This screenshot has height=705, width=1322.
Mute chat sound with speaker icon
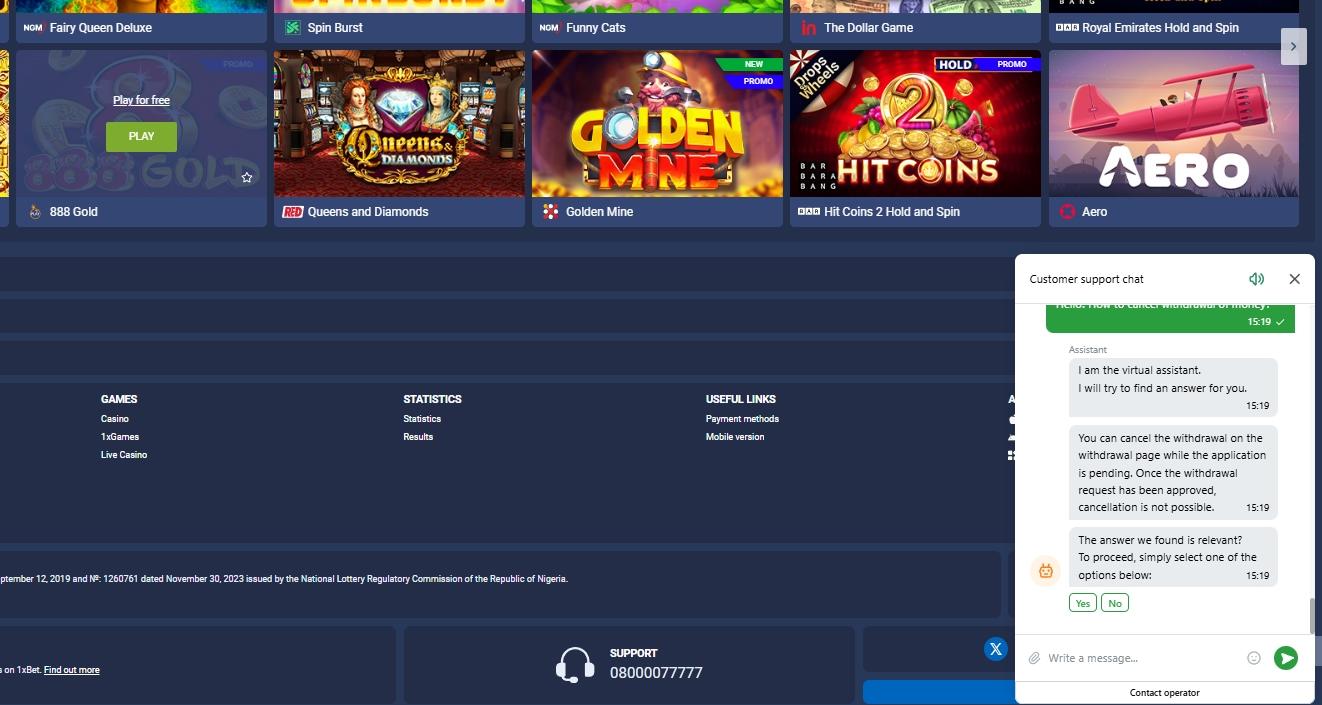coord(1256,279)
